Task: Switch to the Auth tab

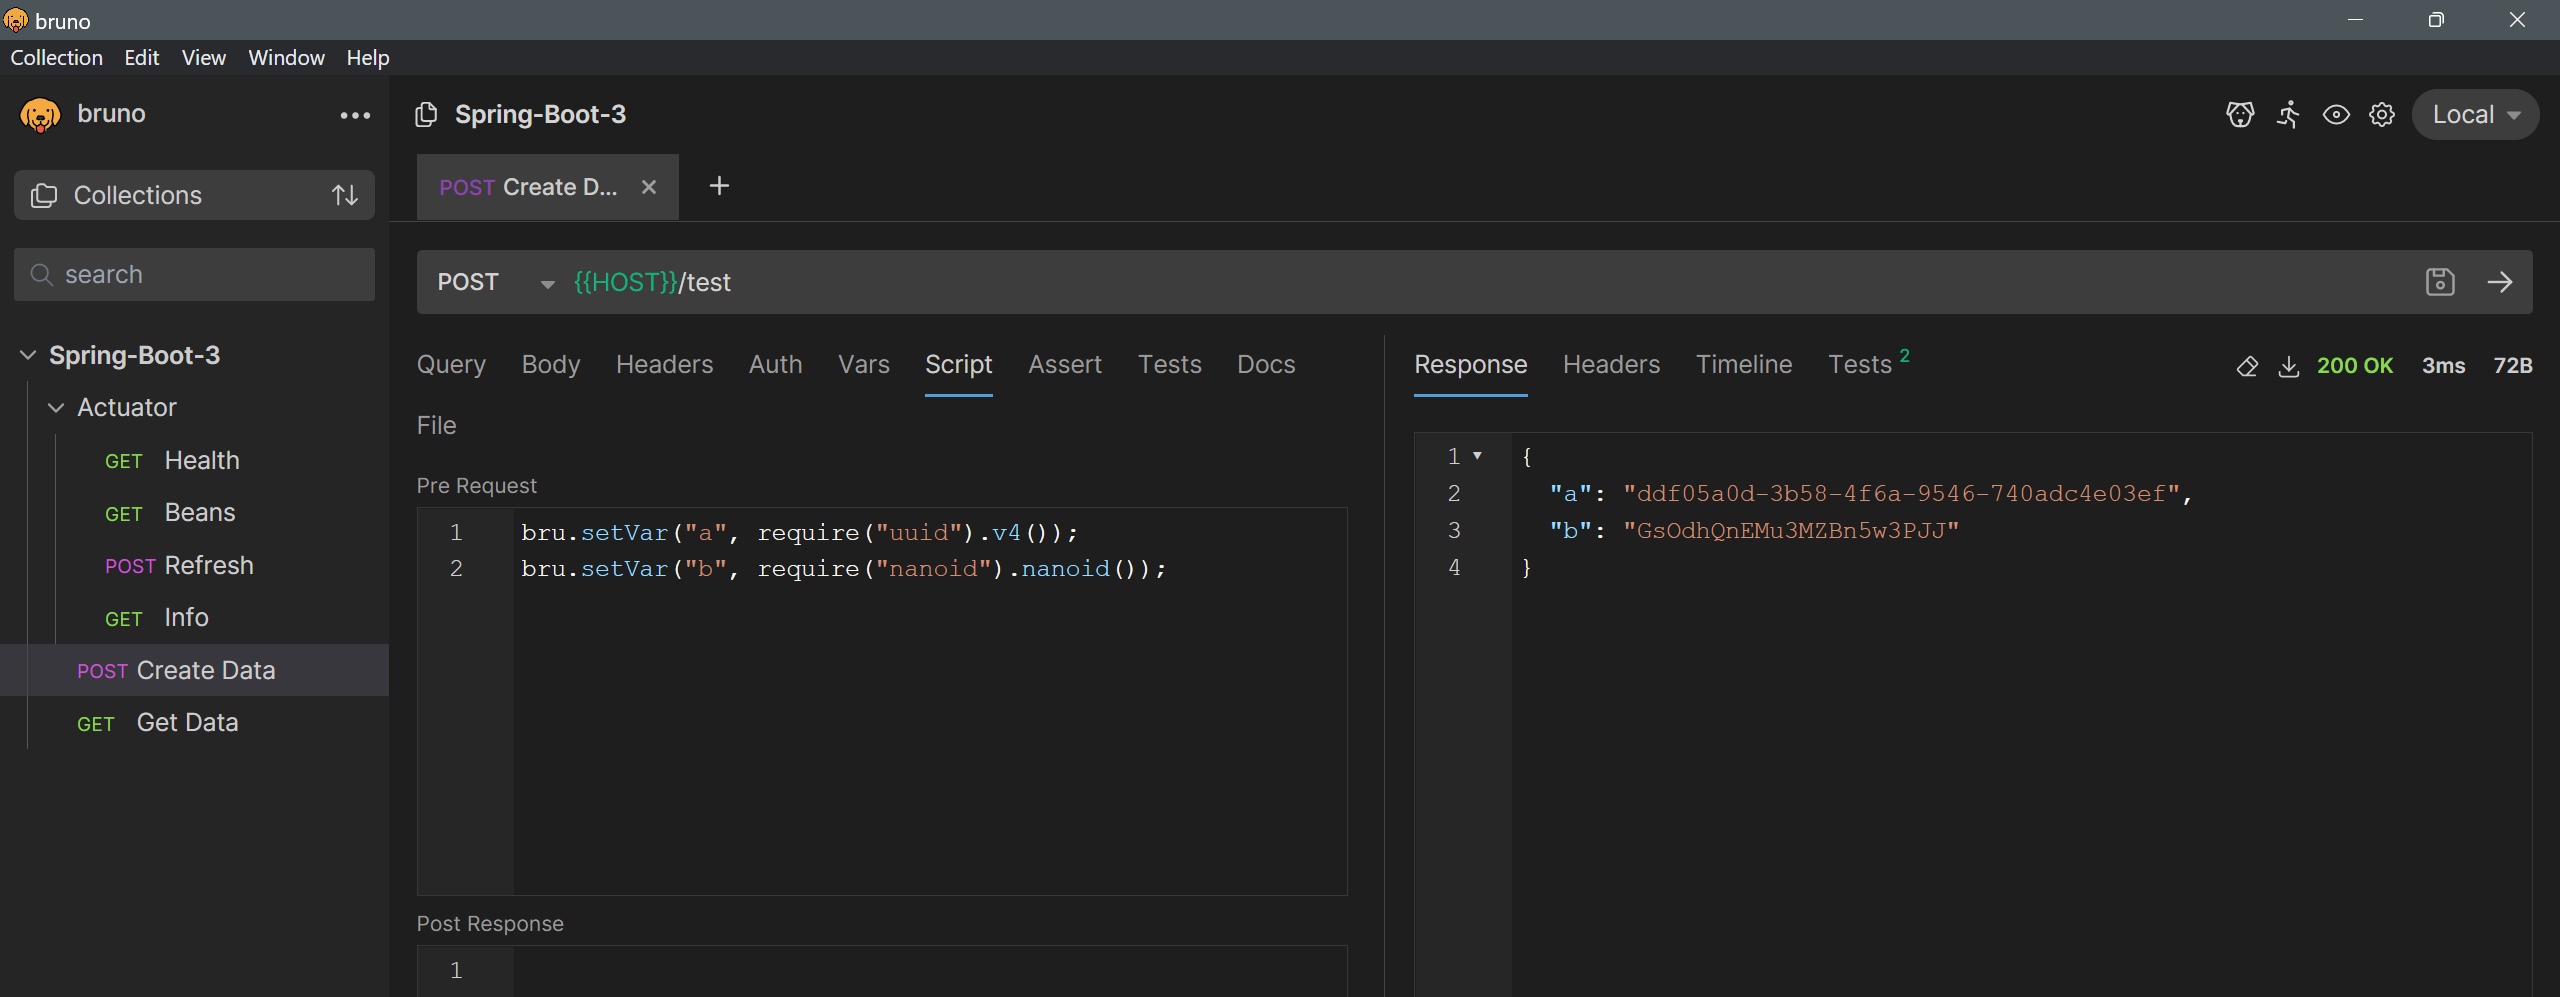Action: (775, 365)
